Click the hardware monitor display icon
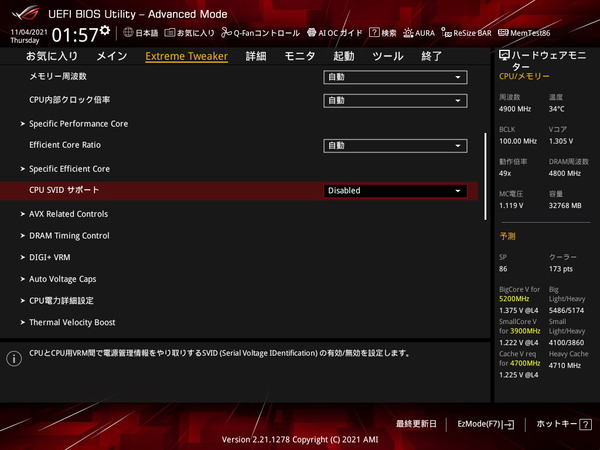 (504, 56)
